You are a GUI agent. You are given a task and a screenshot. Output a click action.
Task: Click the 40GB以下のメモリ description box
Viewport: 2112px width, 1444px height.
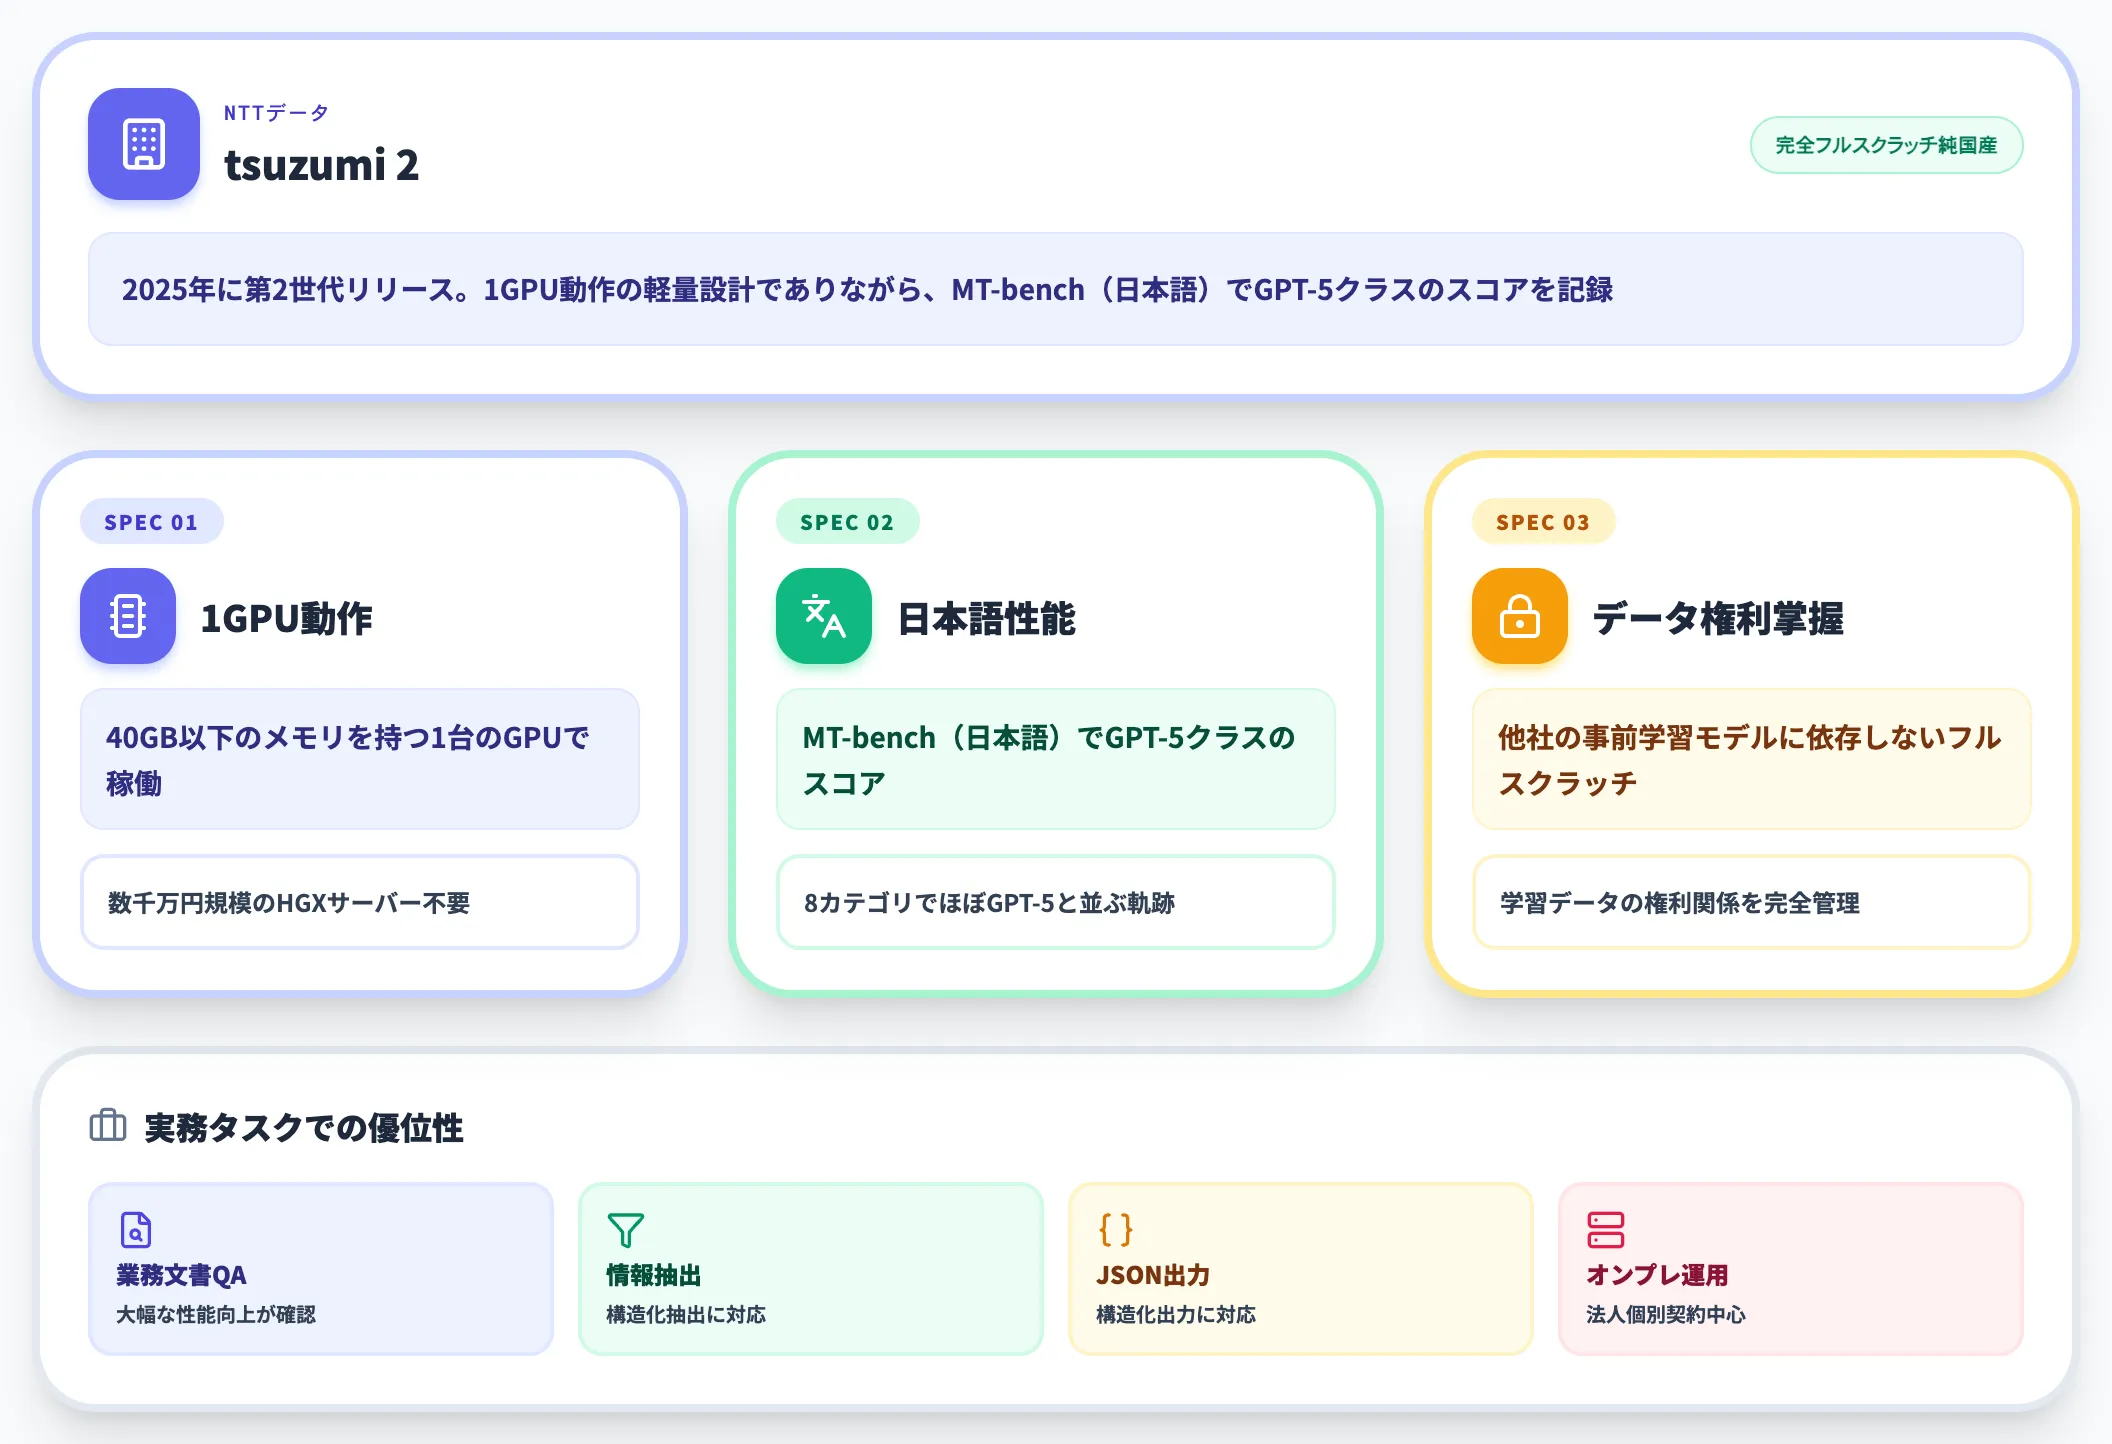tap(360, 759)
